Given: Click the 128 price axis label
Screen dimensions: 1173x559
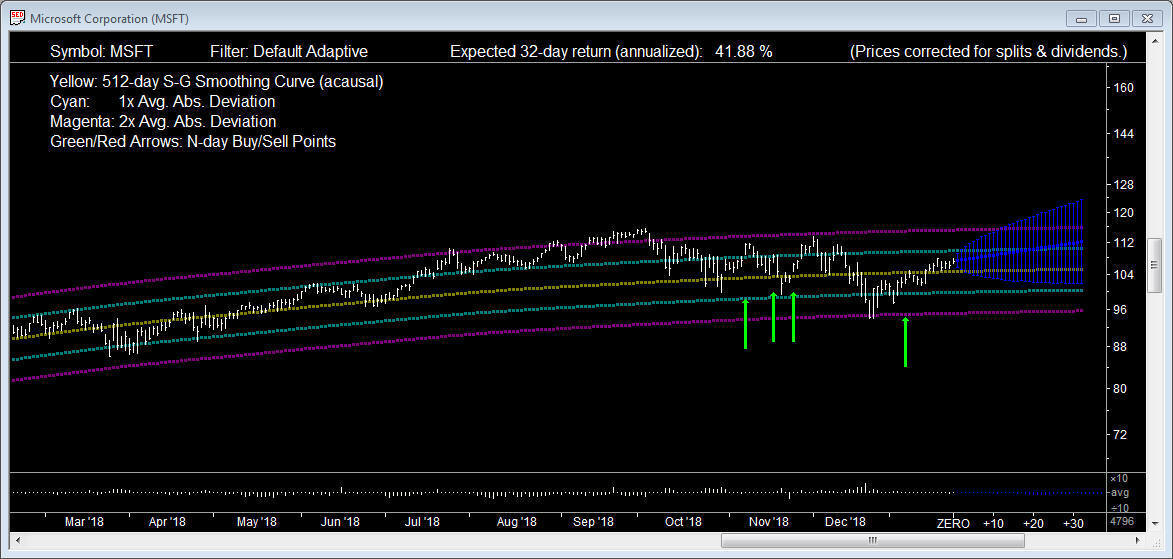Looking at the screenshot, I should 1124,185.
